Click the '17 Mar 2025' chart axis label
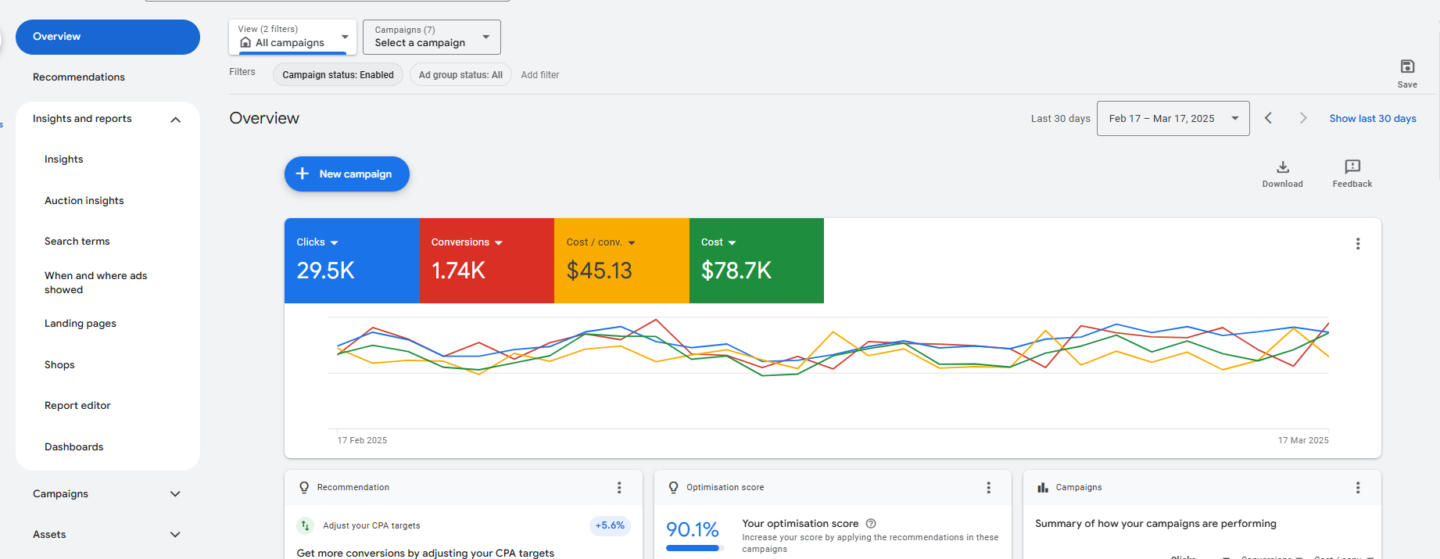Image resolution: width=1440 pixels, height=559 pixels. pos(1303,441)
